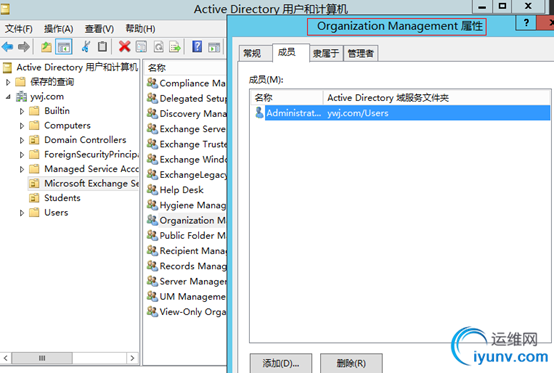
Task: Click the tree pane horizontal scrollbar thumb
Action: pos(42,358)
